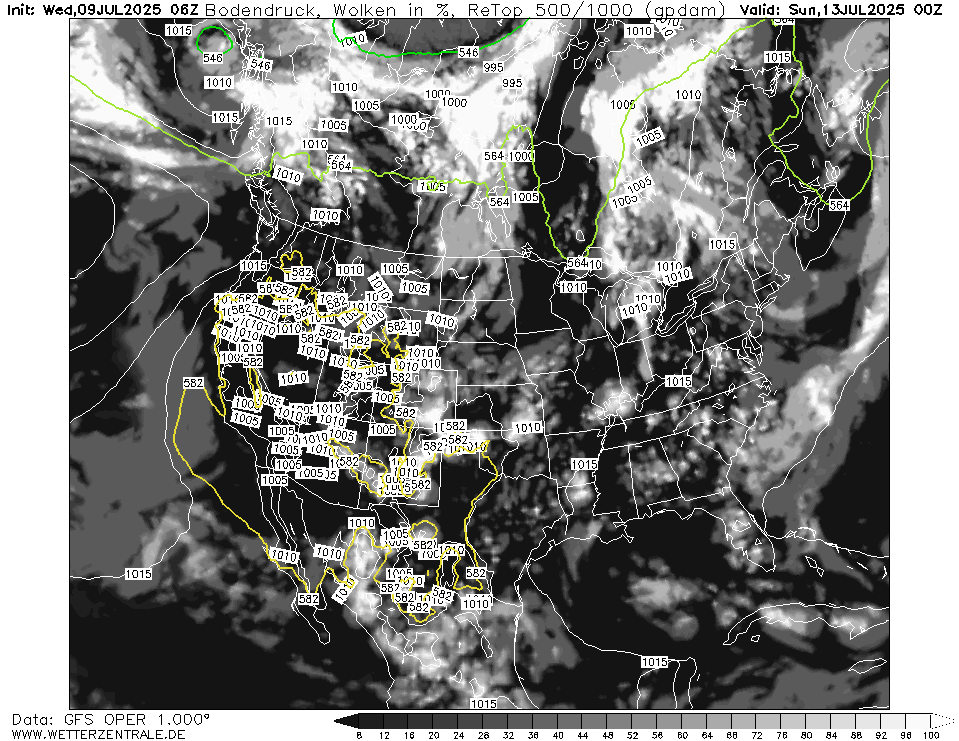Click the 40 tick on cloud colorbar
The image size is (959, 741).
tap(558, 735)
